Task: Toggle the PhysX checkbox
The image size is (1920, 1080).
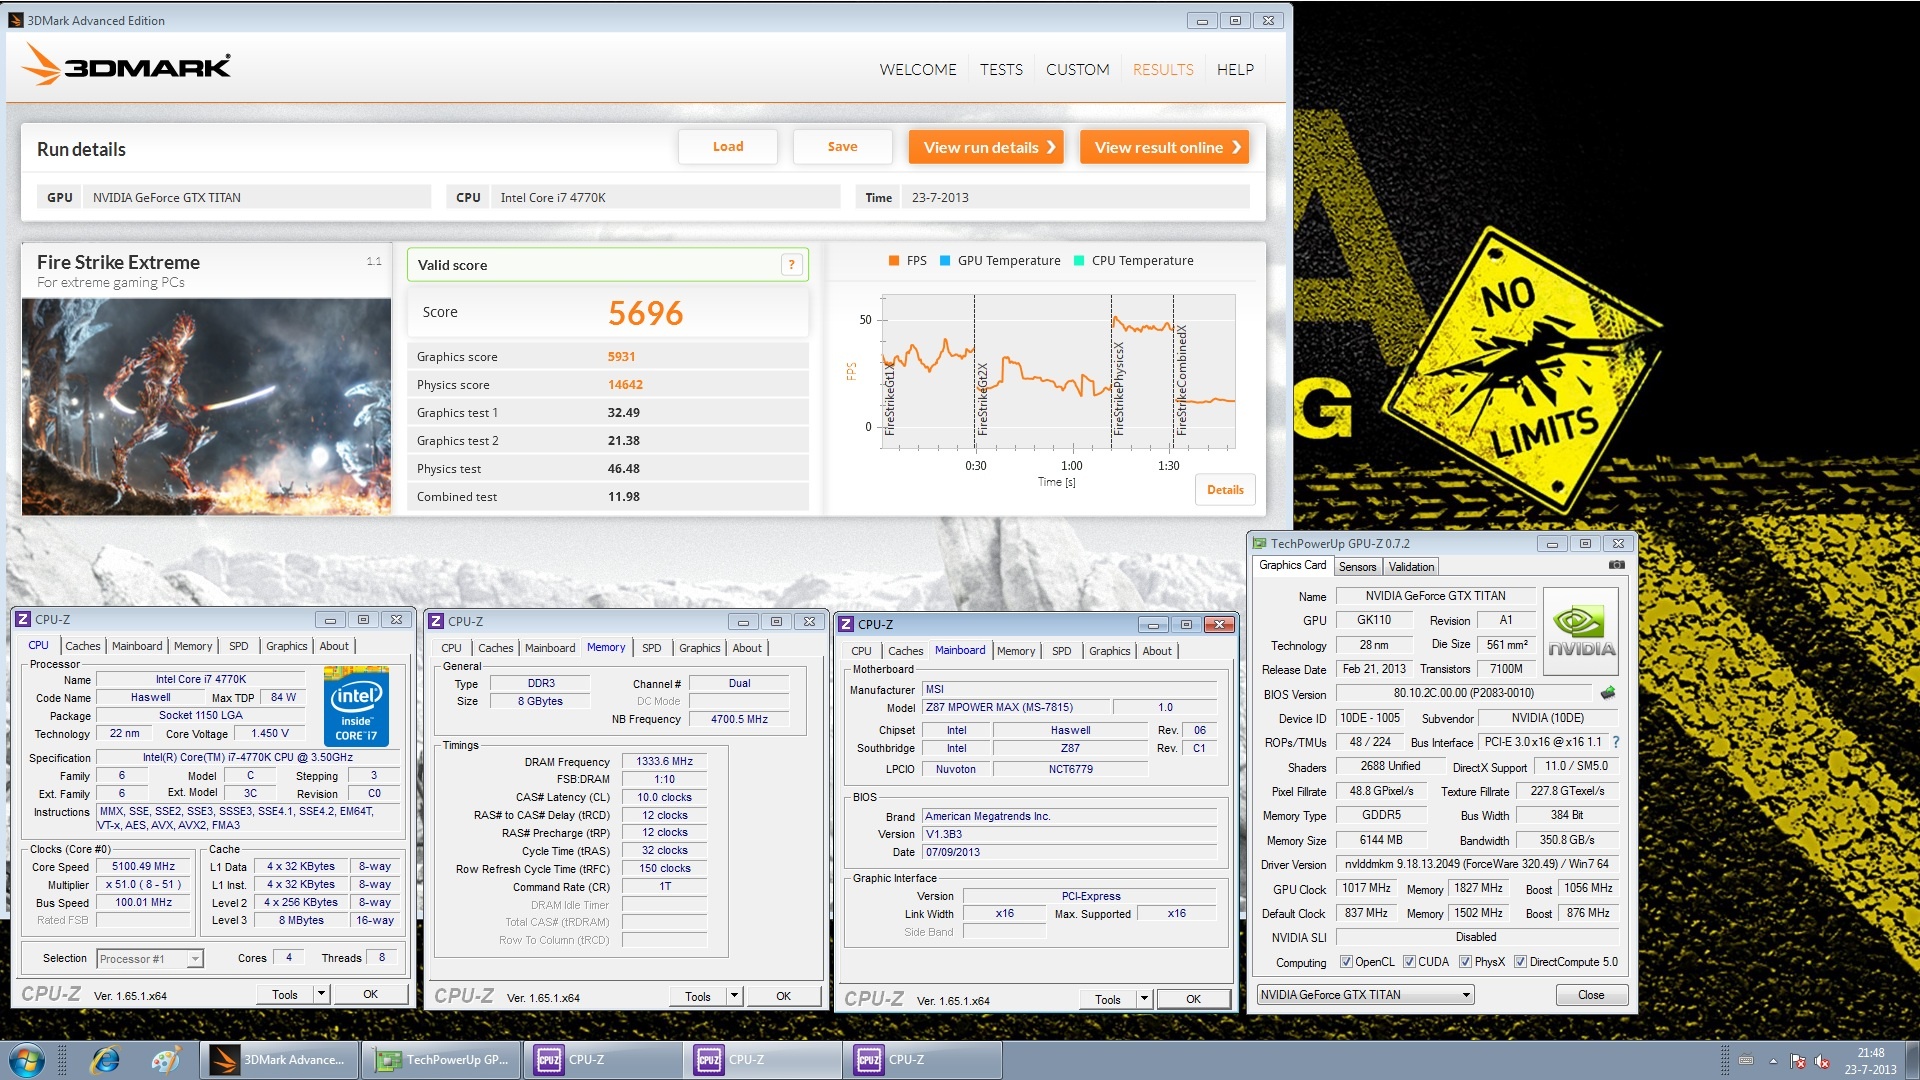Action: coord(1465,962)
